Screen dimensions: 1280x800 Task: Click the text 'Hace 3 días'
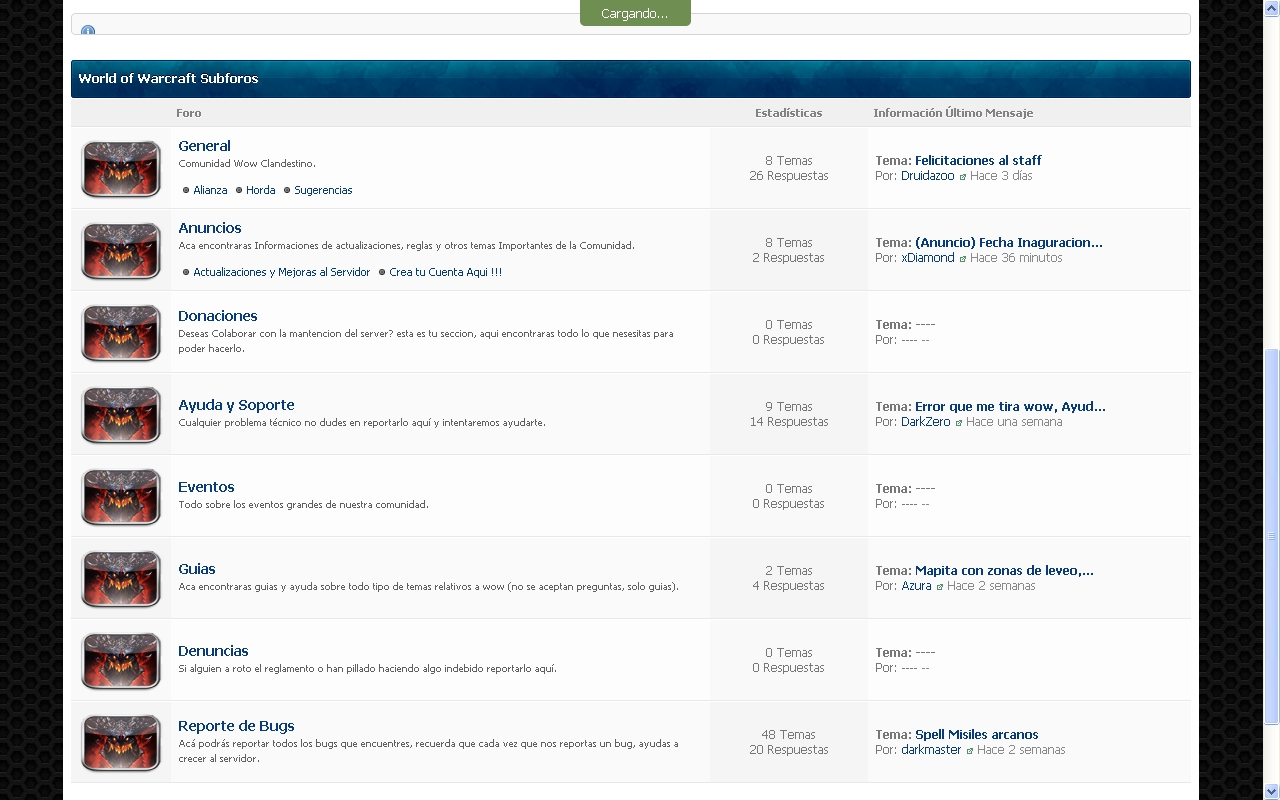click(1001, 176)
